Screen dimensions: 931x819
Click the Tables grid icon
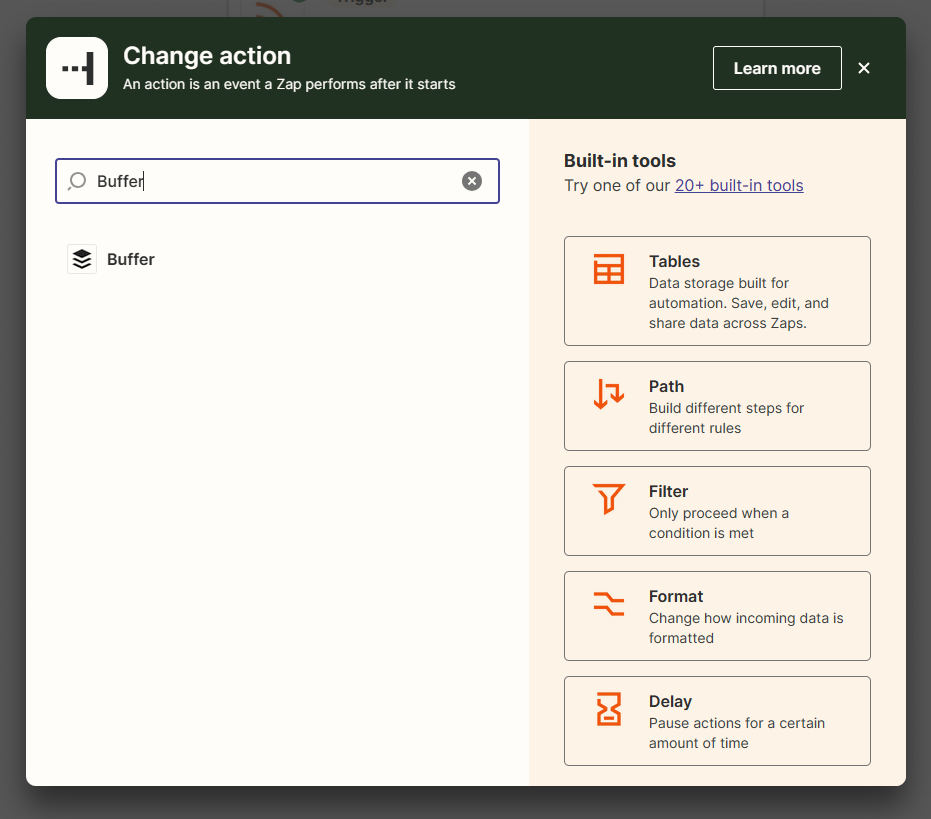(609, 269)
